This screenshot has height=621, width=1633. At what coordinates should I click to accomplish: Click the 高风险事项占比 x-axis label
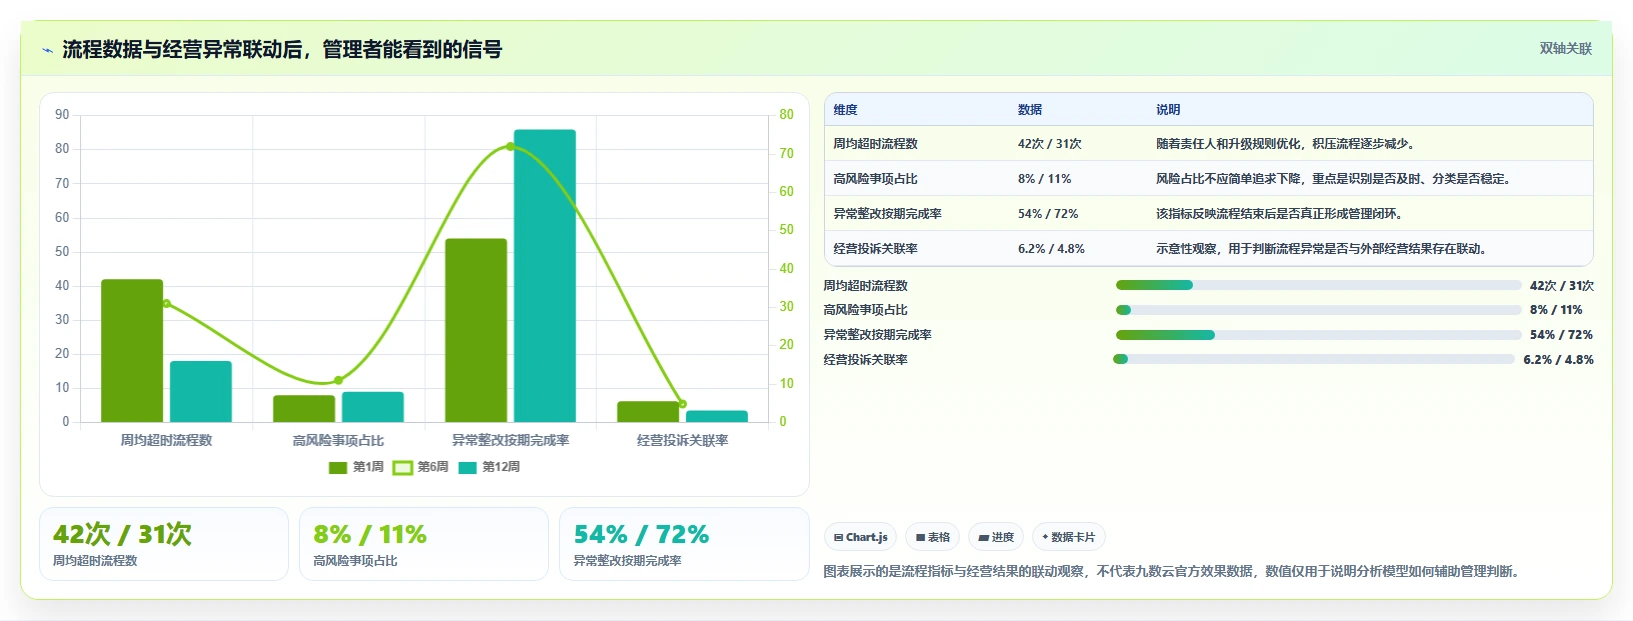(338, 440)
